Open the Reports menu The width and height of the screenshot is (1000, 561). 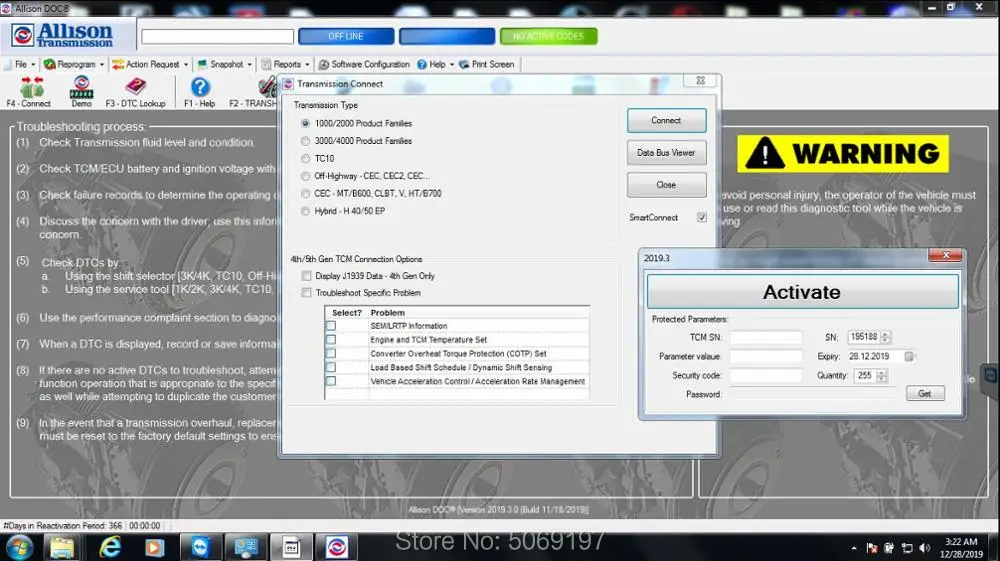click(x=287, y=64)
